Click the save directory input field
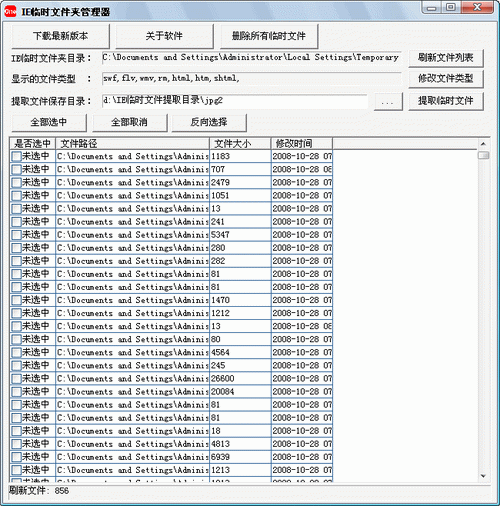This screenshot has height=506, width=500. pyautogui.click(x=235, y=101)
